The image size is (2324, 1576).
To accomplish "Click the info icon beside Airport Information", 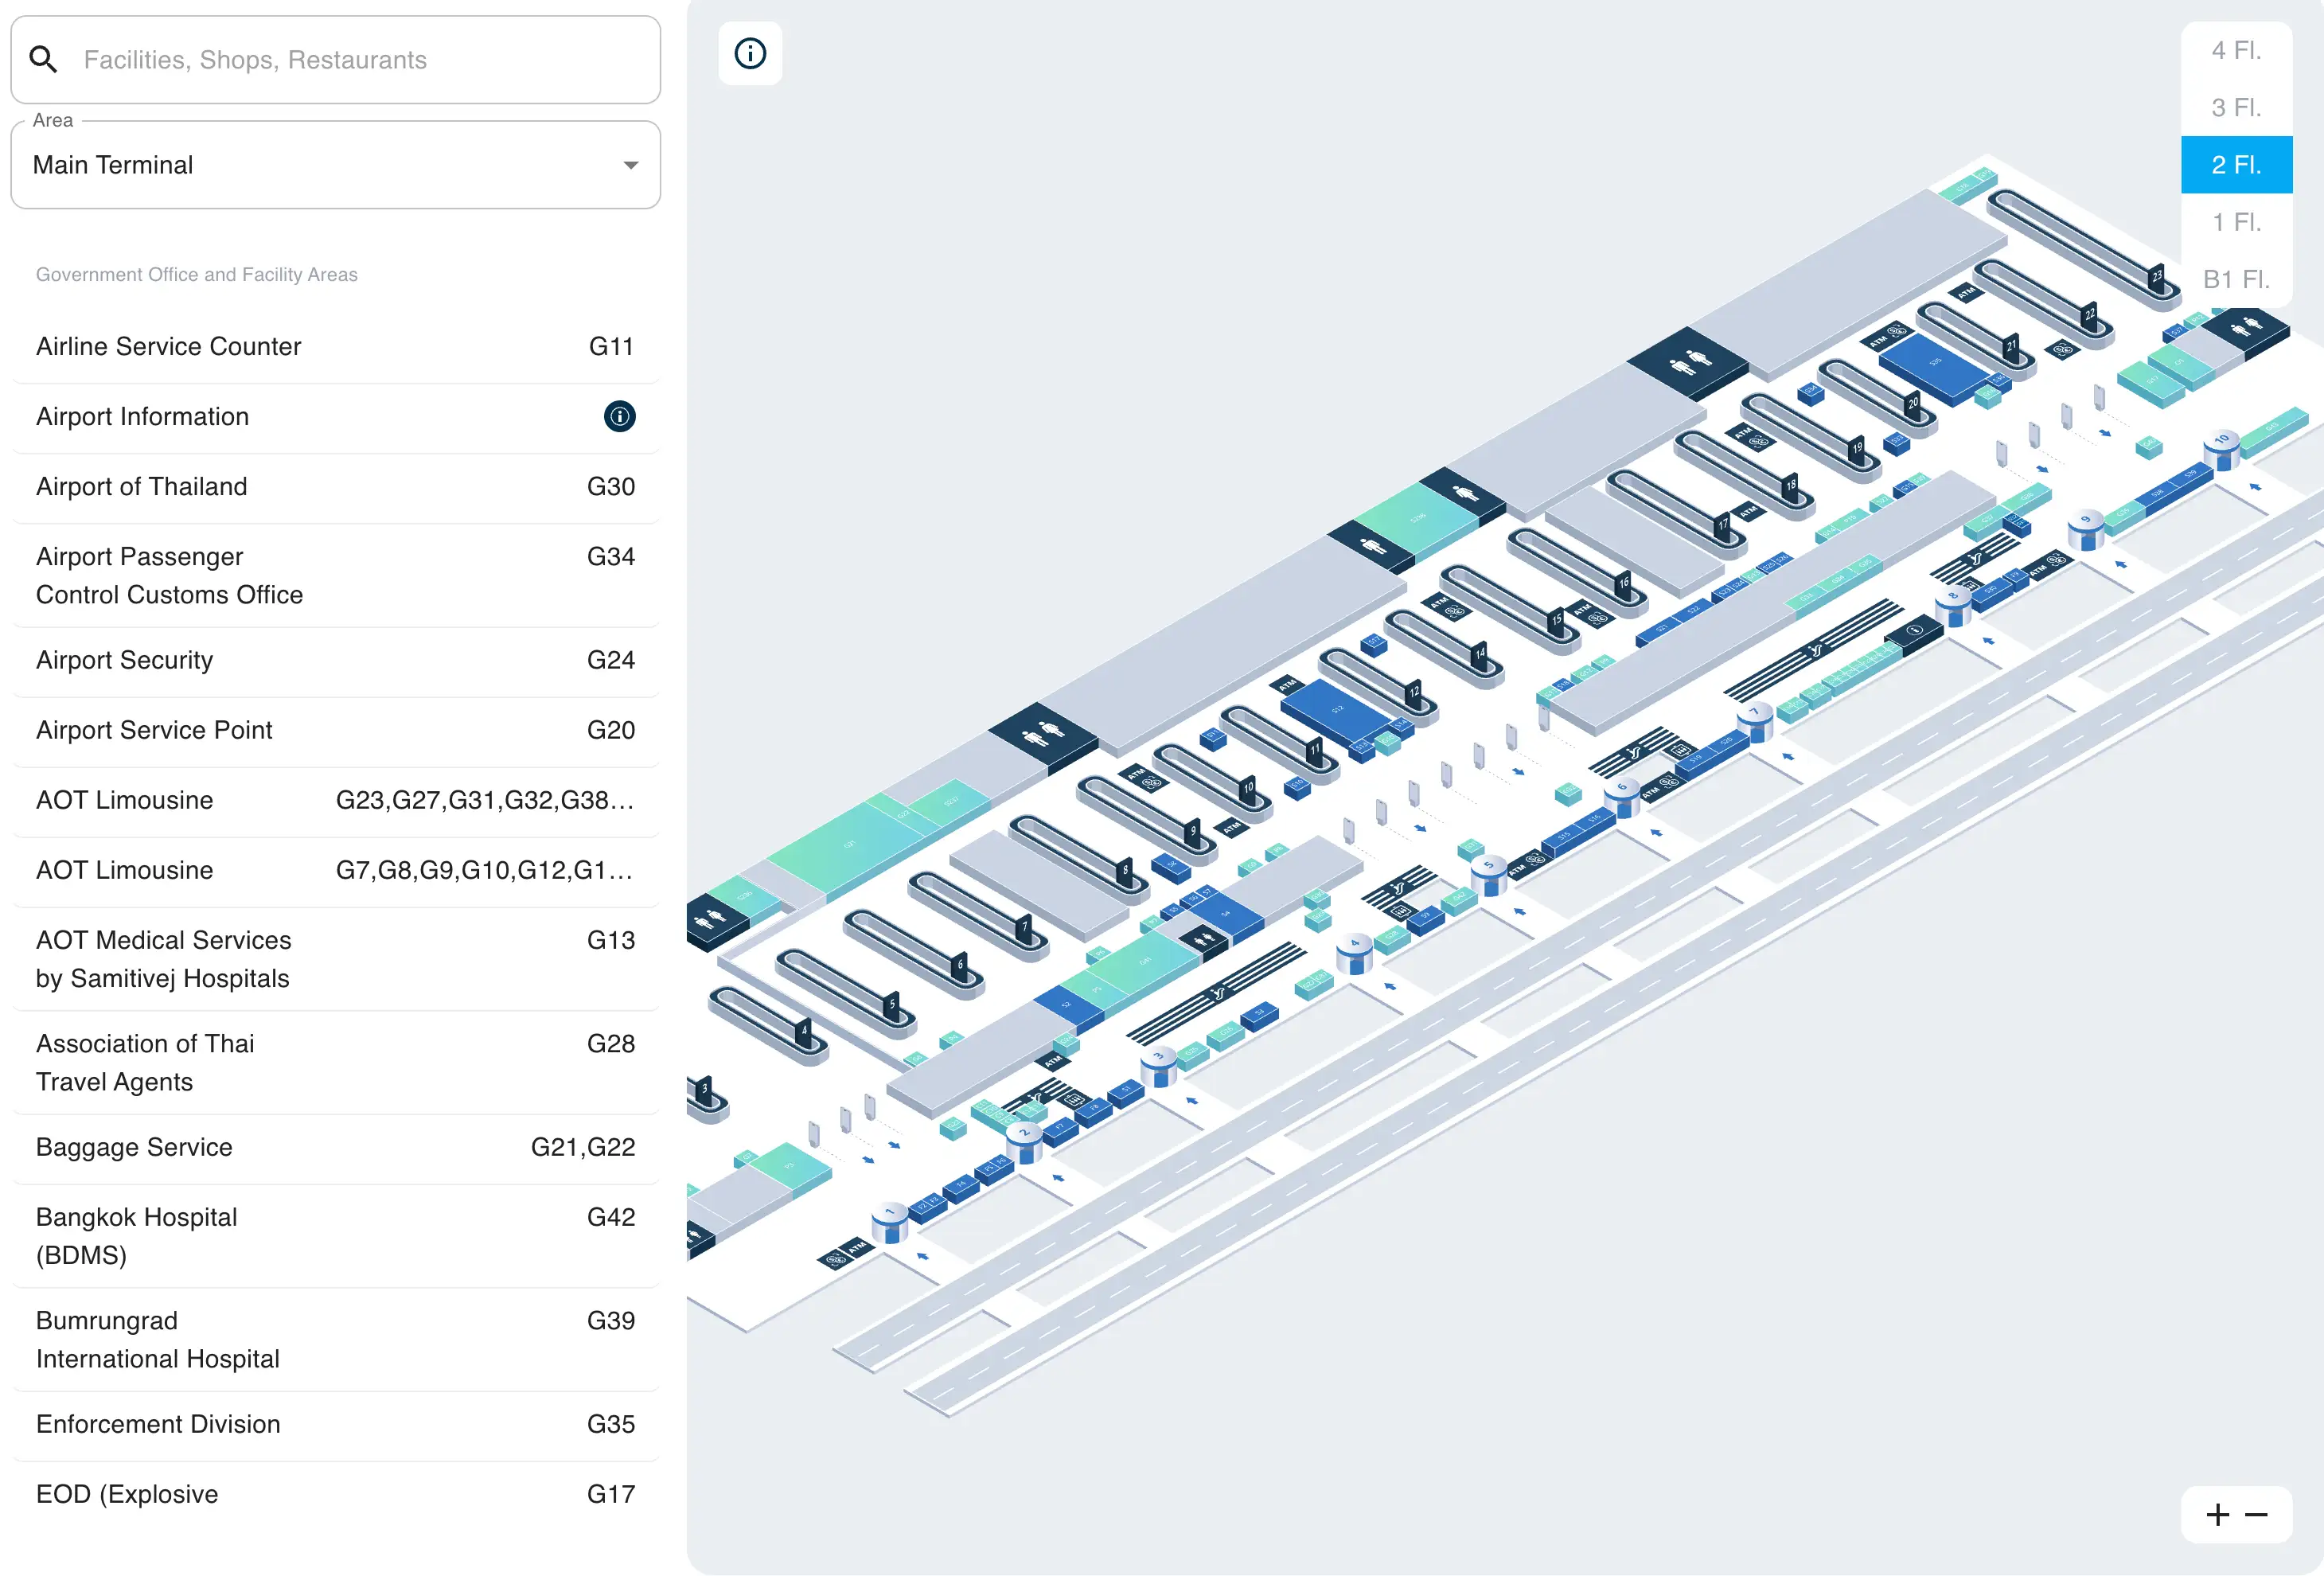I will point(619,416).
